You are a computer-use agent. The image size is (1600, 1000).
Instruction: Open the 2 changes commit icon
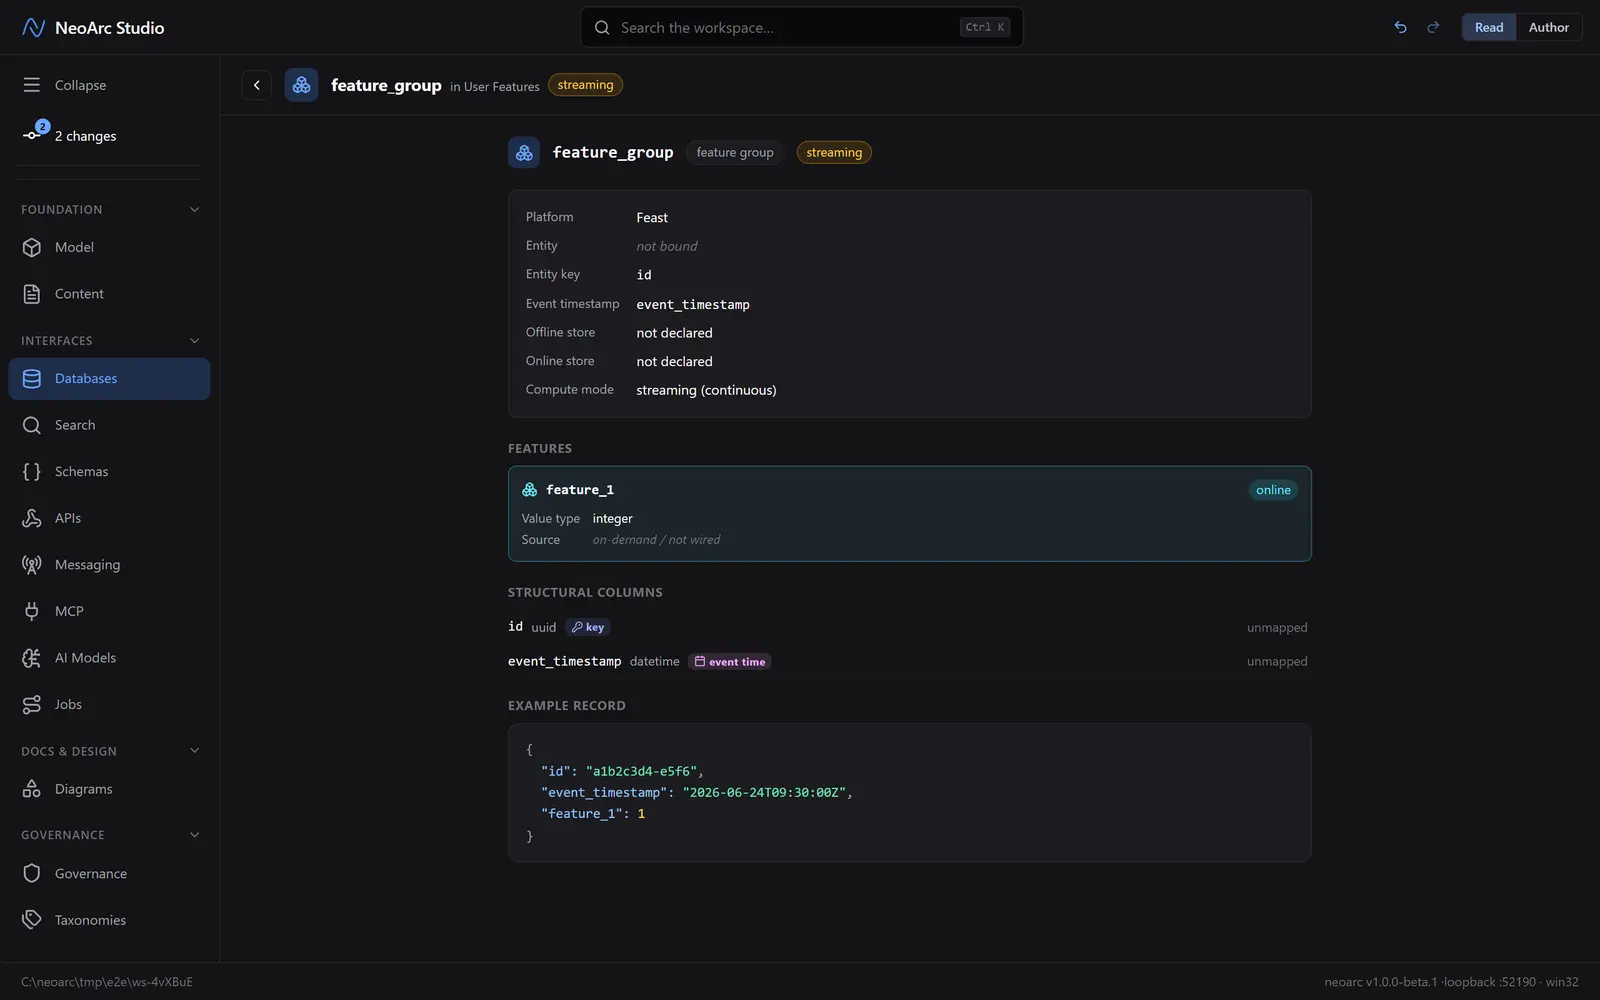(32, 134)
